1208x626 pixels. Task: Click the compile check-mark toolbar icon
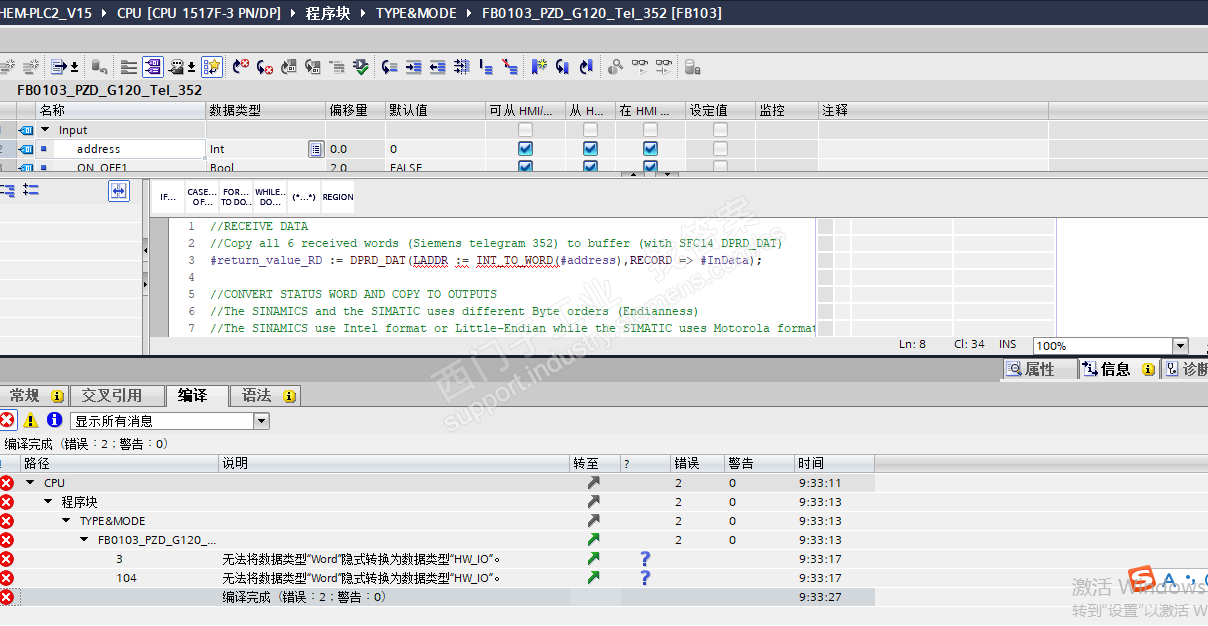361,67
